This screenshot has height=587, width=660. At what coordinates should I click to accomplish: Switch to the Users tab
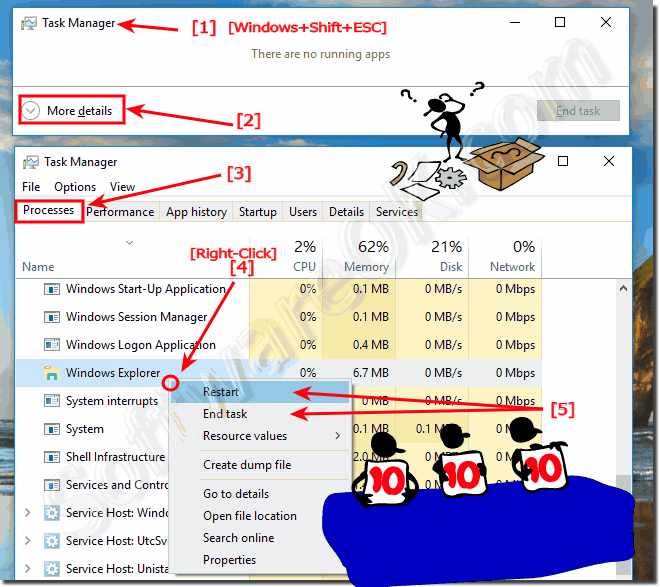click(303, 212)
